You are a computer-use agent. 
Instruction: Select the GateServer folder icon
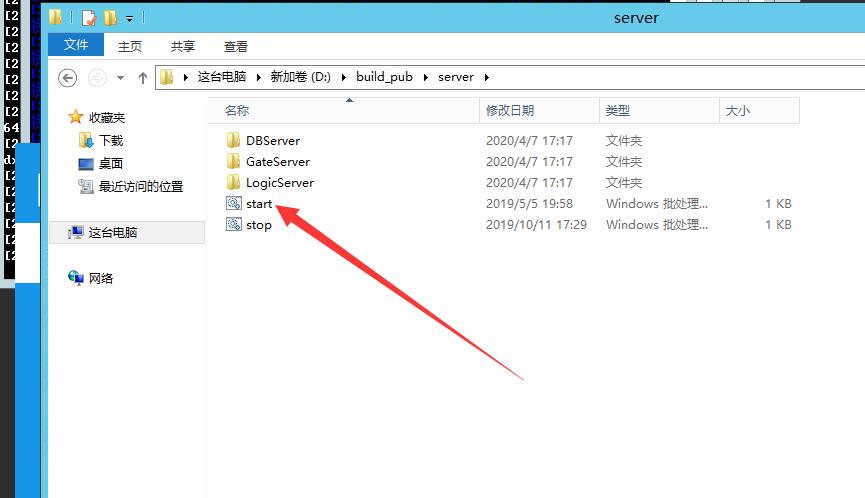(x=234, y=162)
